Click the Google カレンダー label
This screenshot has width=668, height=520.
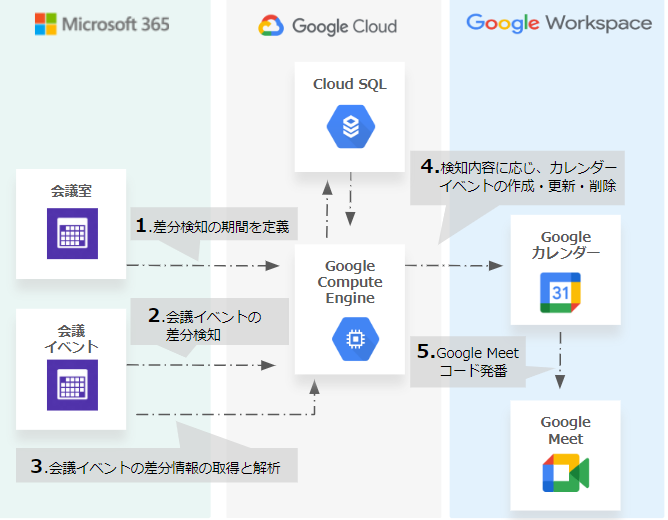[x=566, y=245]
